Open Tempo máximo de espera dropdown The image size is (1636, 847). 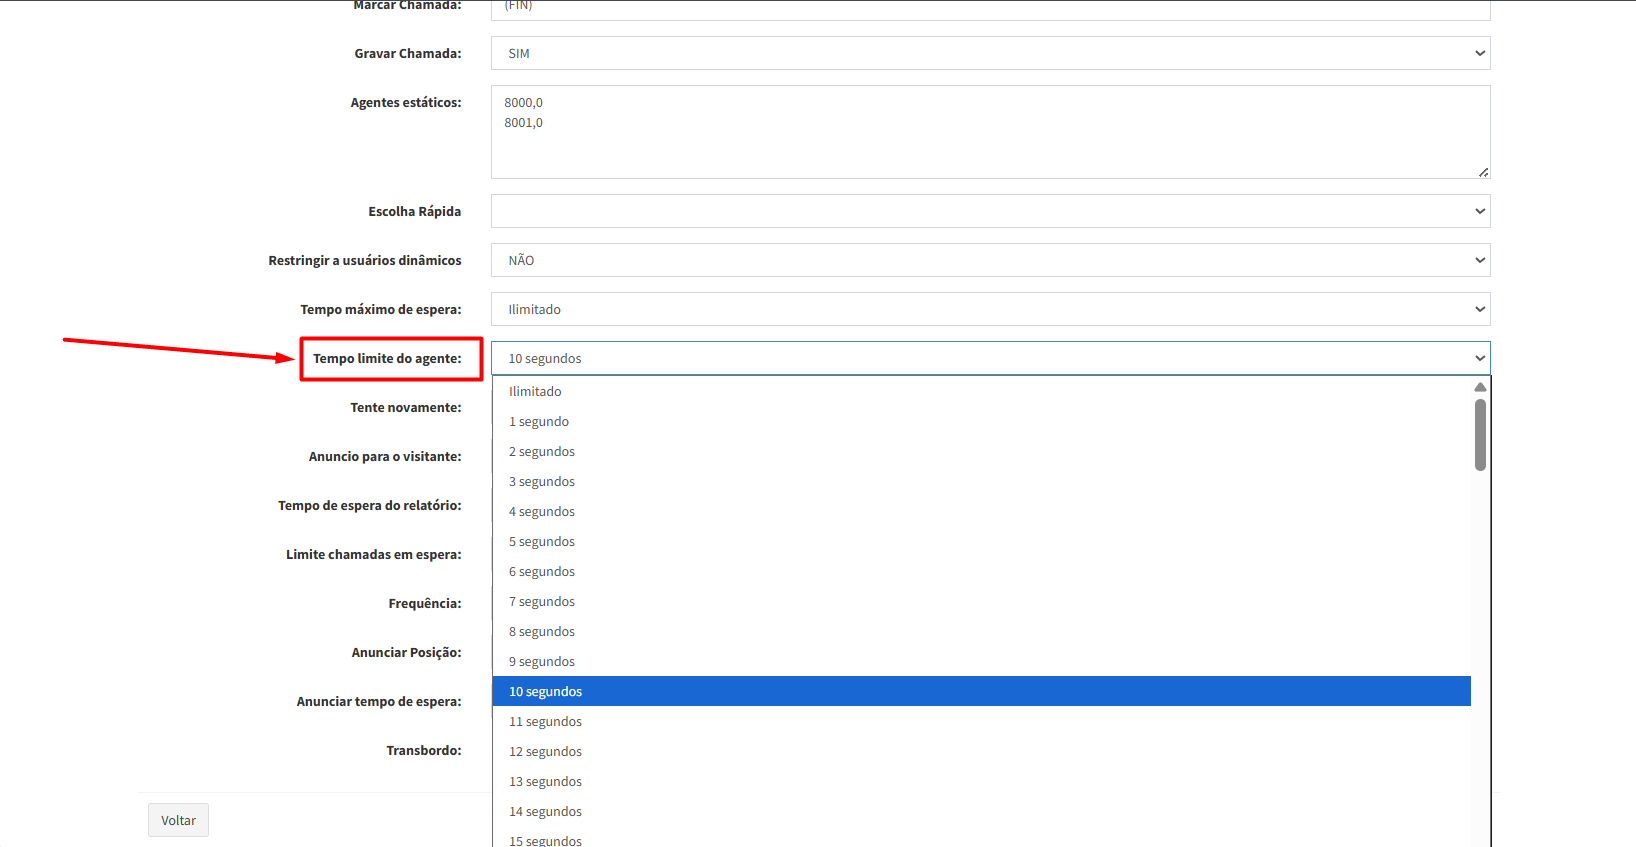[989, 309]
